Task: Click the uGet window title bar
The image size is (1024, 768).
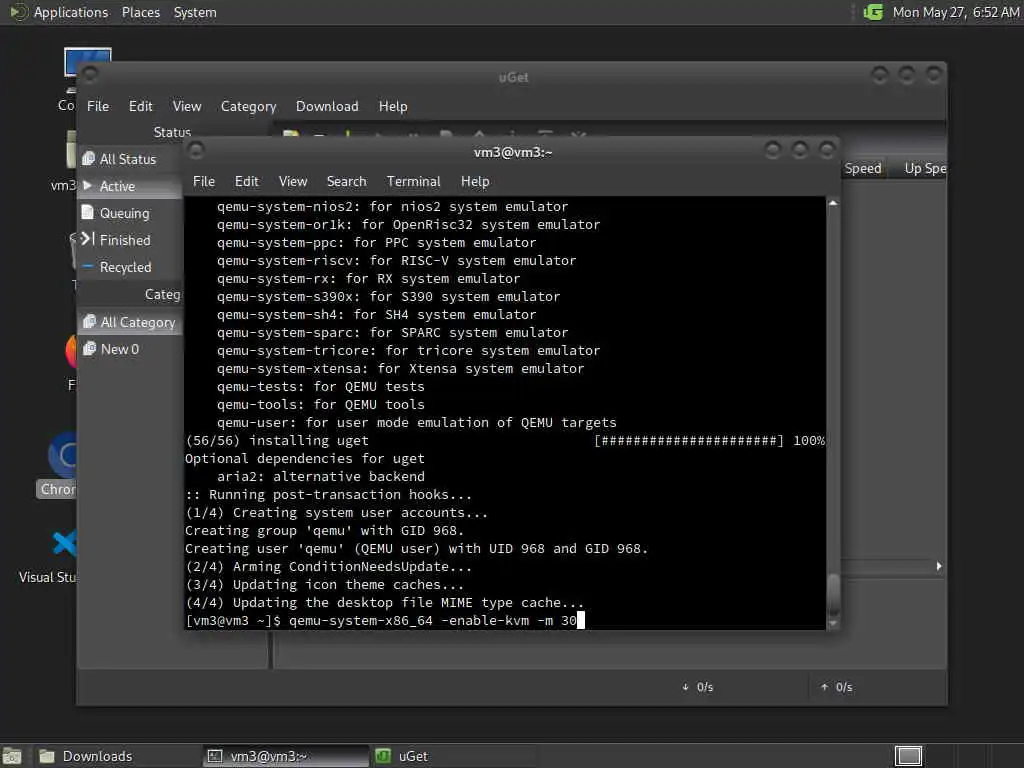Action: click(513, 77)
